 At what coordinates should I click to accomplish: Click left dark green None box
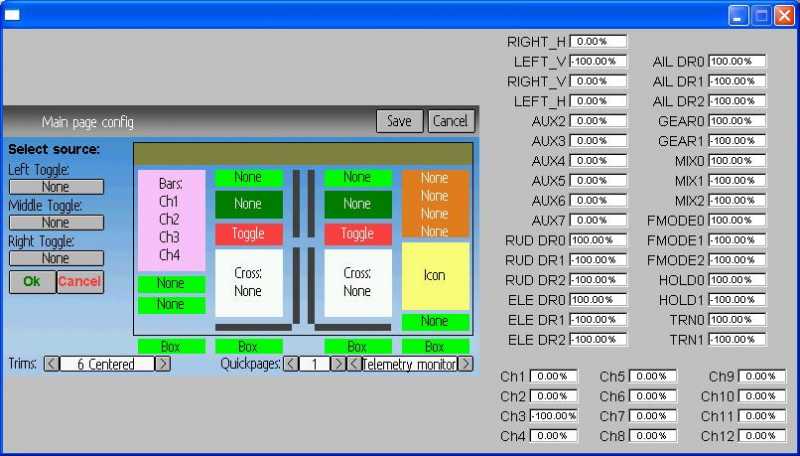pyautogui.click(x=248, y=204)
